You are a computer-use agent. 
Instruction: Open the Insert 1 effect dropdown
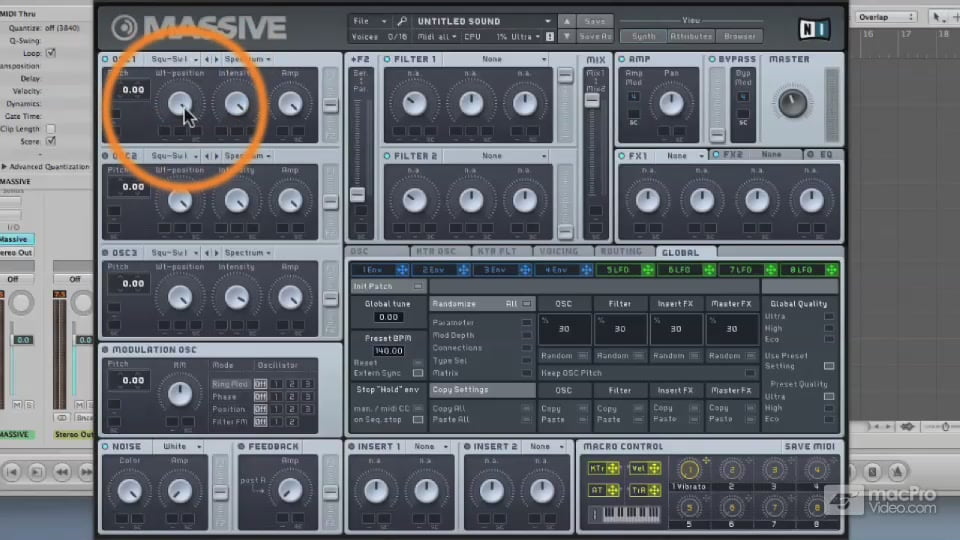point(430,446)
